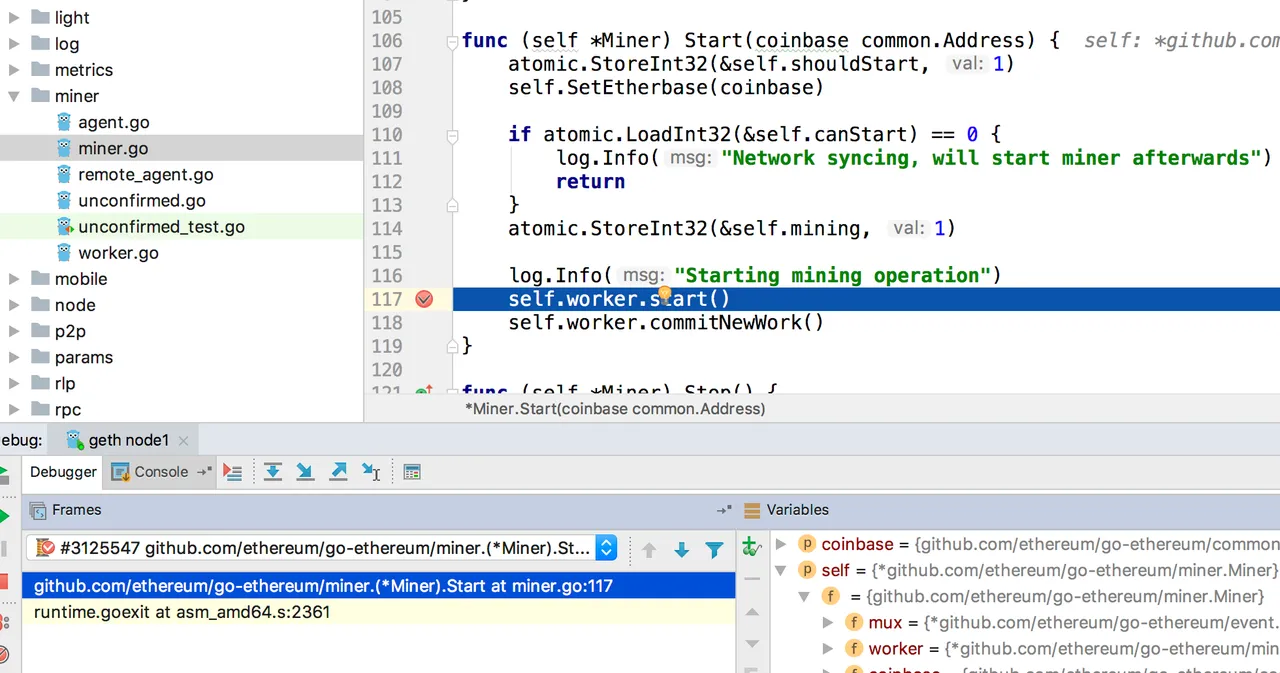Select the miner.go:117 stack frame
This screenshot has height=673, width=1280.
coord(378,586)
